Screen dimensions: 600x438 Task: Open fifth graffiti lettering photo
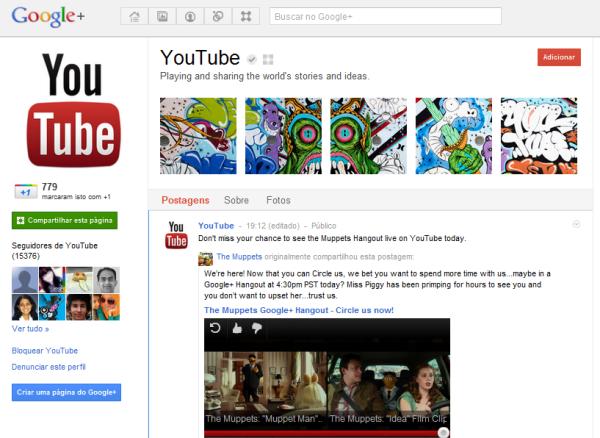click(x=539, y=136)
